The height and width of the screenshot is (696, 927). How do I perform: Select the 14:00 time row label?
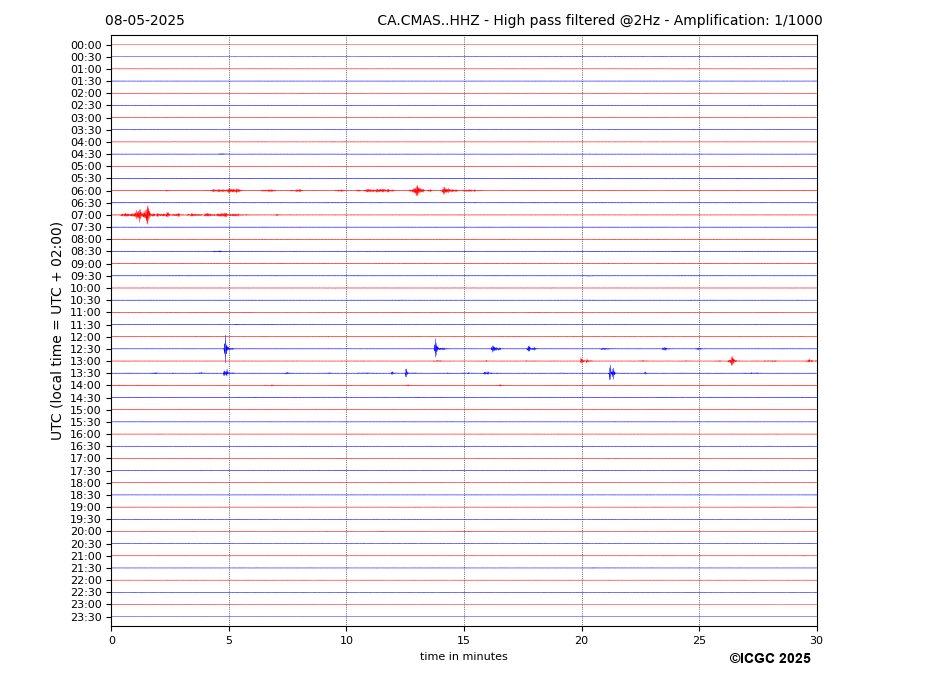tap(86, 386)
